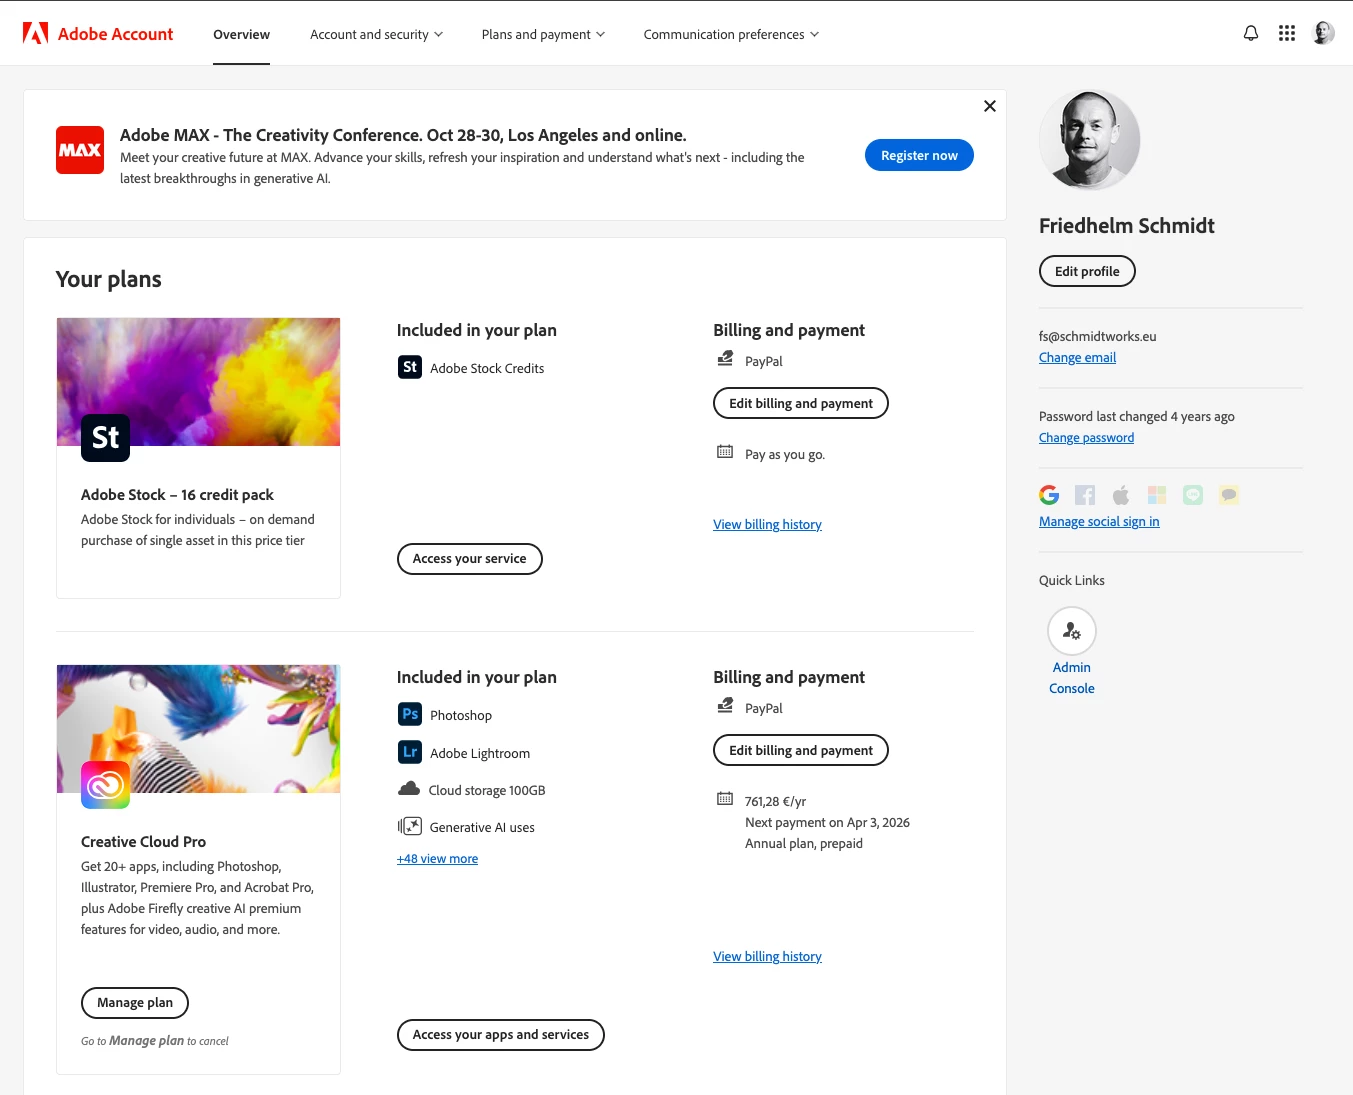Screen dimensions: 1353x1095
Task: Click the Adobe logo in header
Action: (36, 34)
